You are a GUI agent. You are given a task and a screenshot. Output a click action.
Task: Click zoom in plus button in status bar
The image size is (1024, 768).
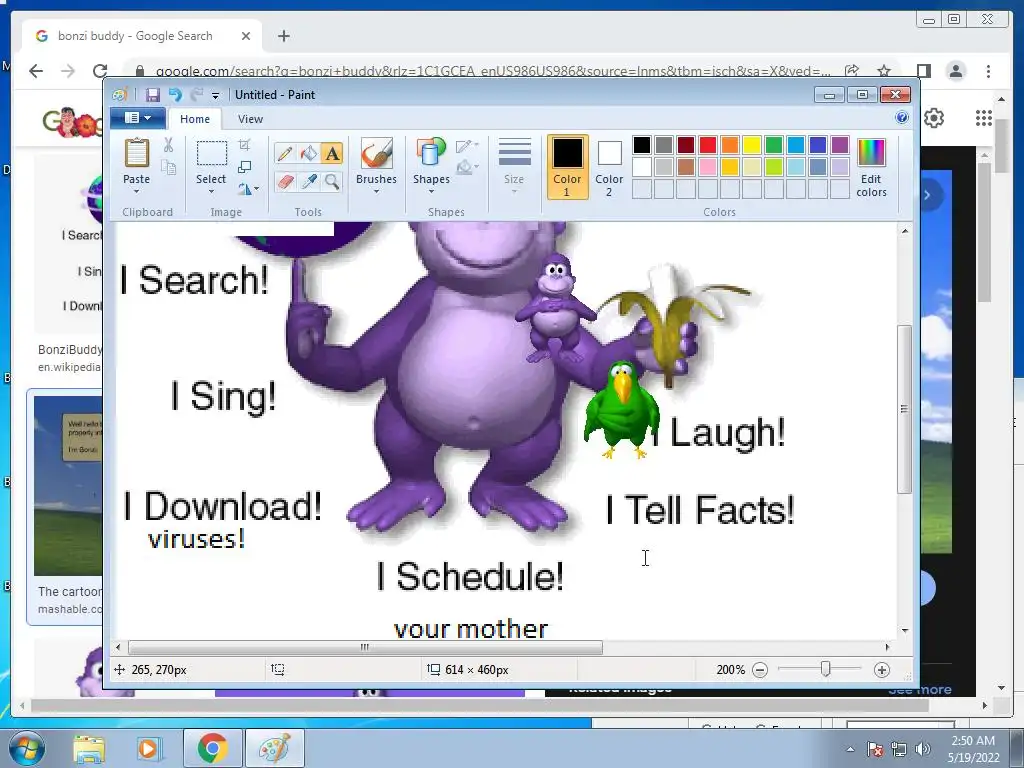[x=882, y=670]
